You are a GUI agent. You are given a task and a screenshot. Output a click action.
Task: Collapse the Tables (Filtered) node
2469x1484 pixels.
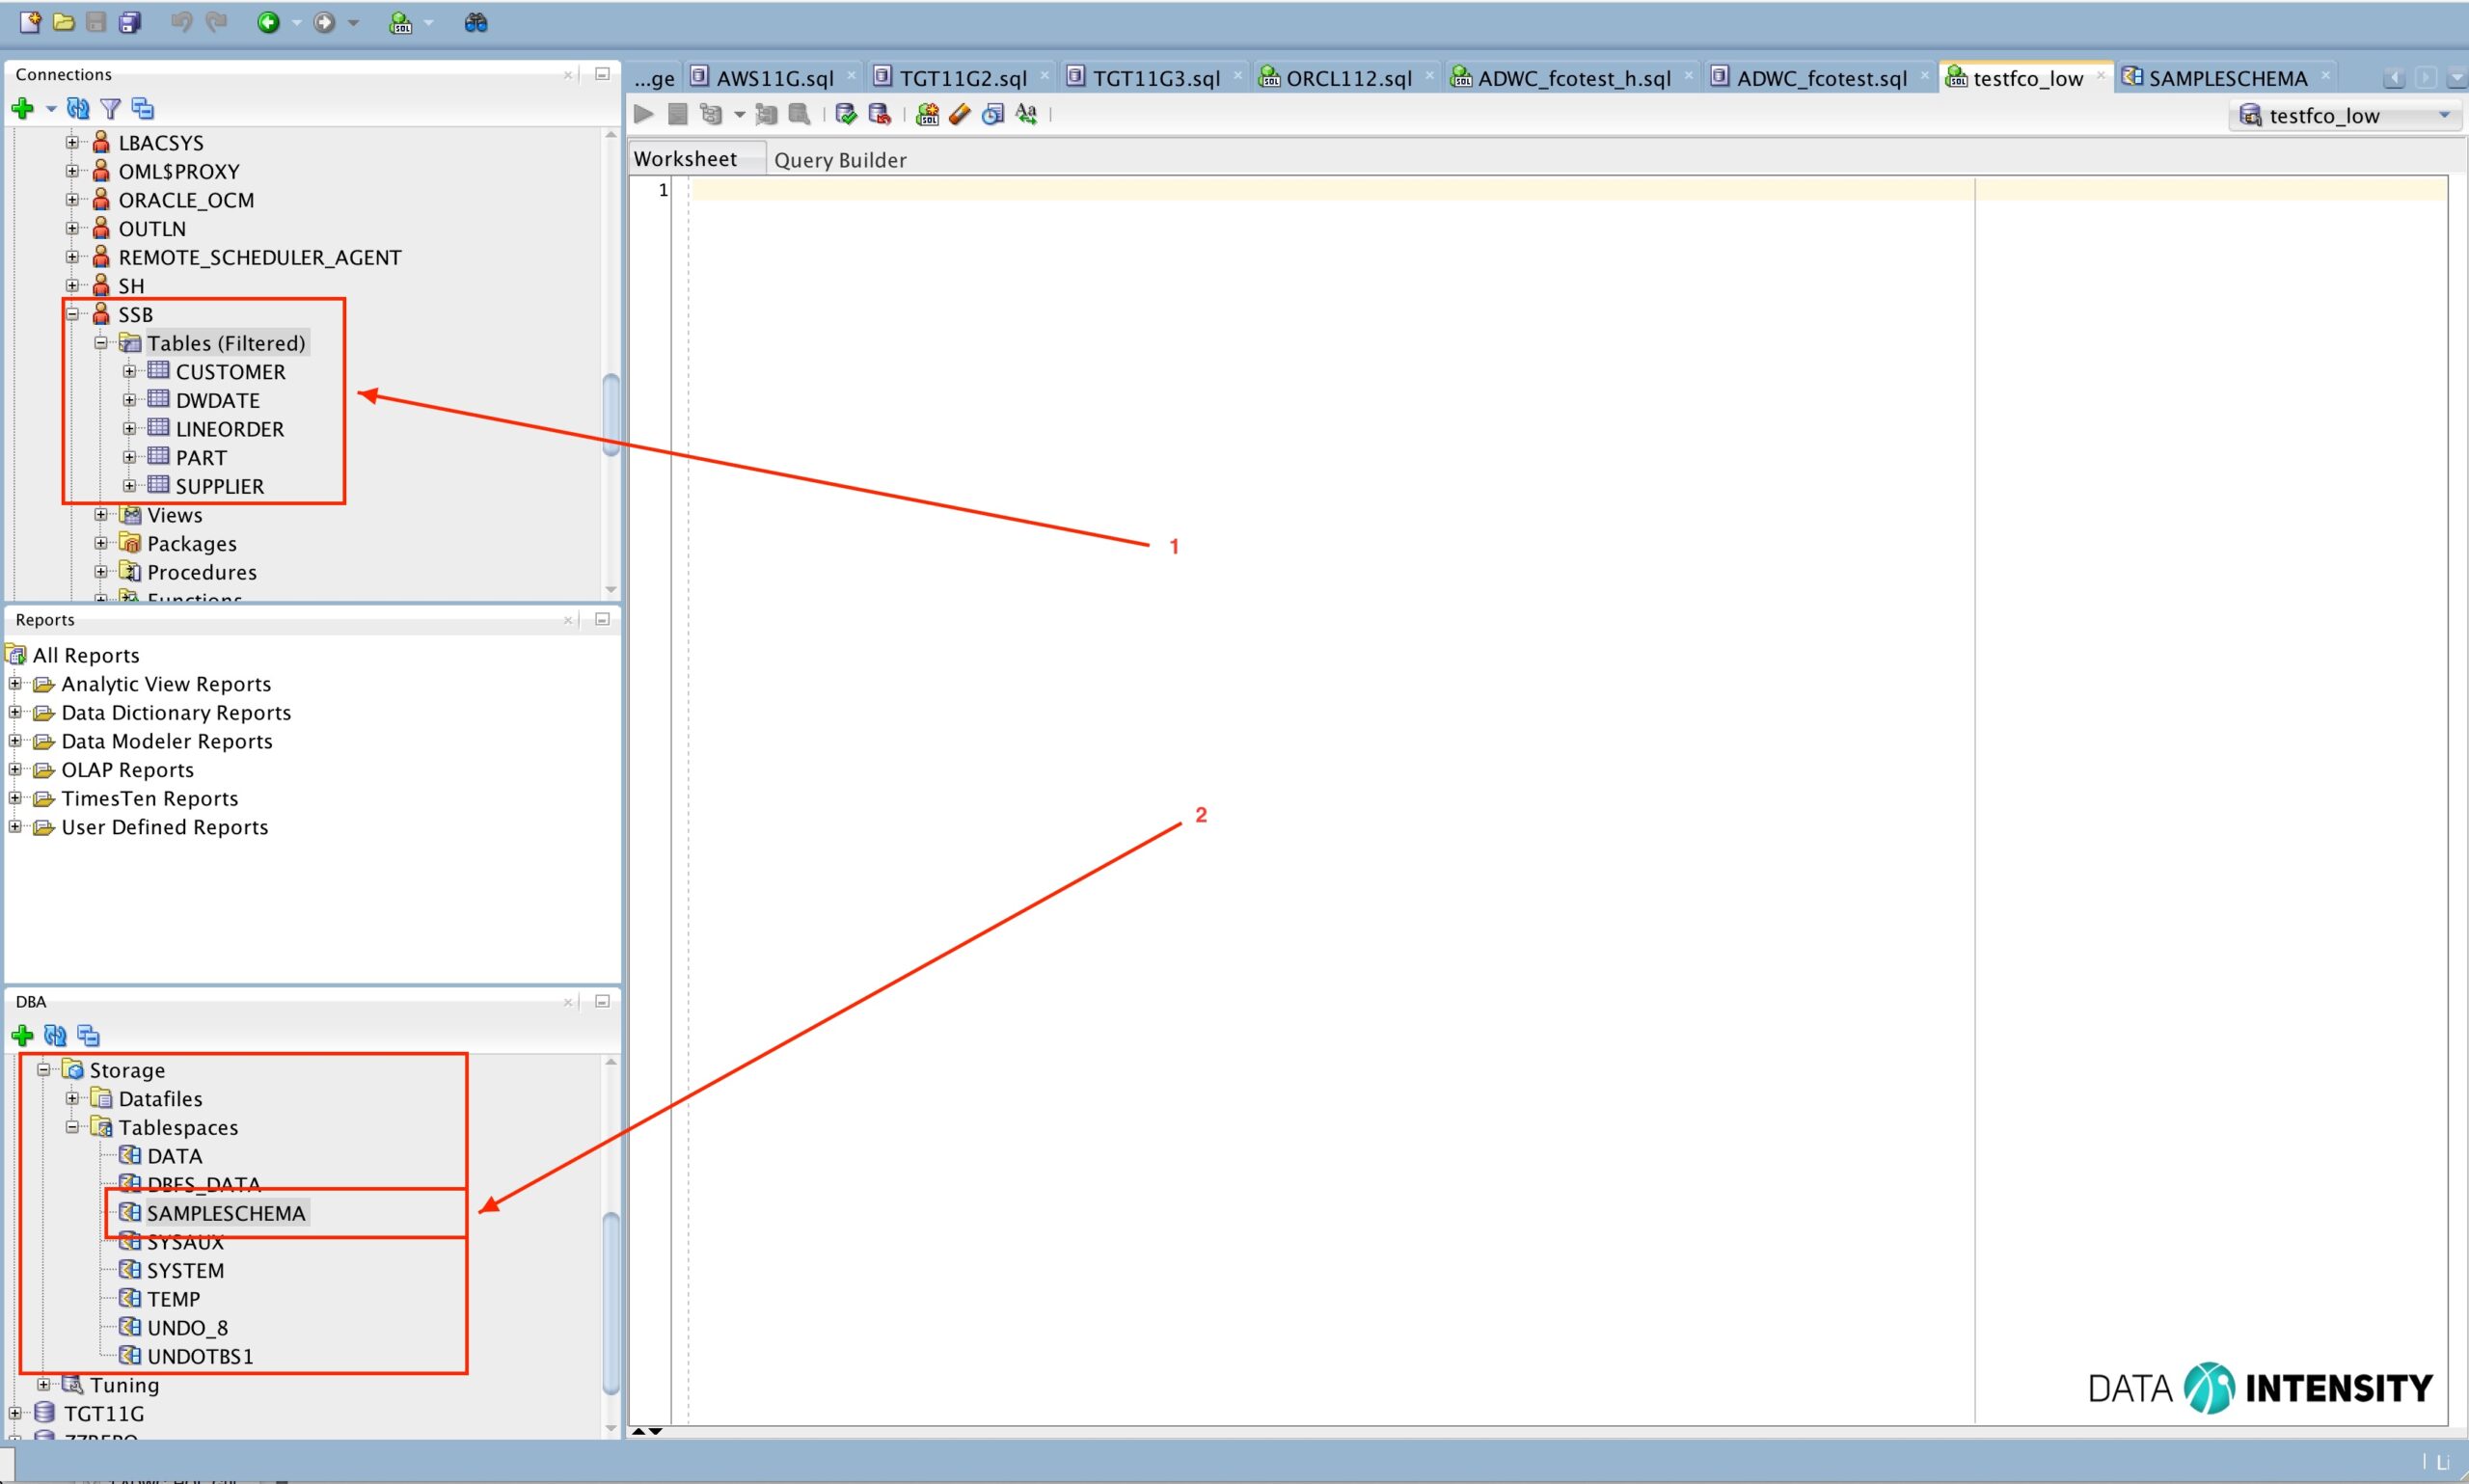[101, 343]
